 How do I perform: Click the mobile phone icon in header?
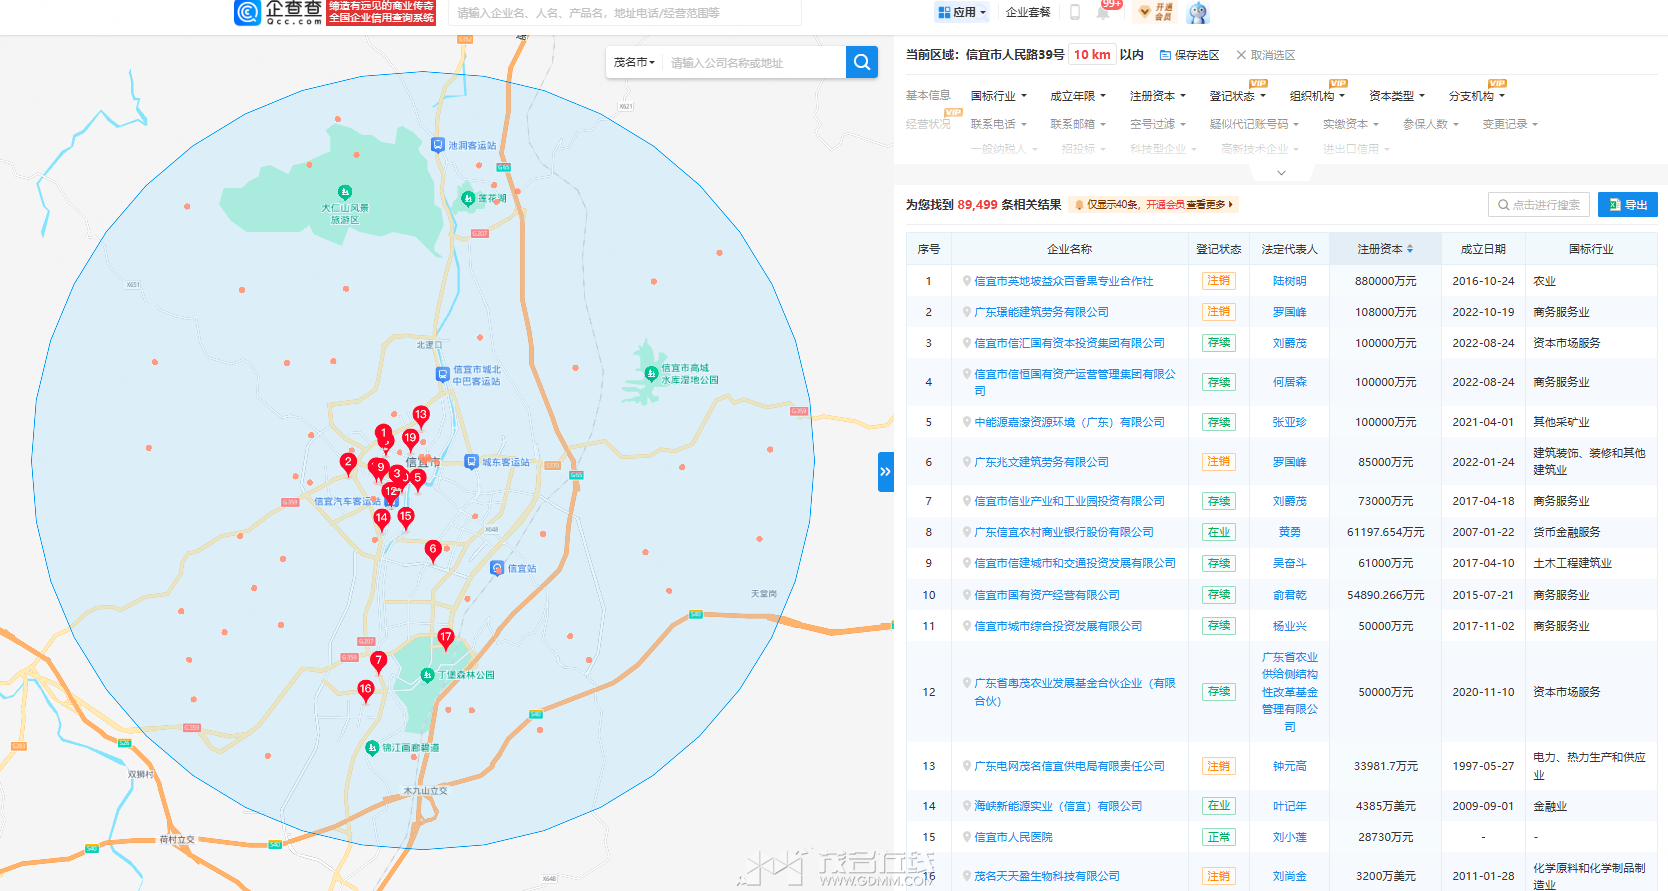point(1075,12)
